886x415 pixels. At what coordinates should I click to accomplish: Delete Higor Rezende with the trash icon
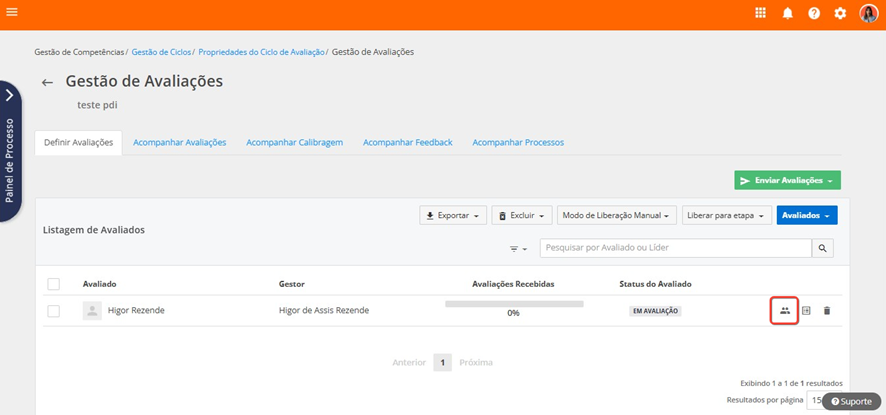(827, 311)
